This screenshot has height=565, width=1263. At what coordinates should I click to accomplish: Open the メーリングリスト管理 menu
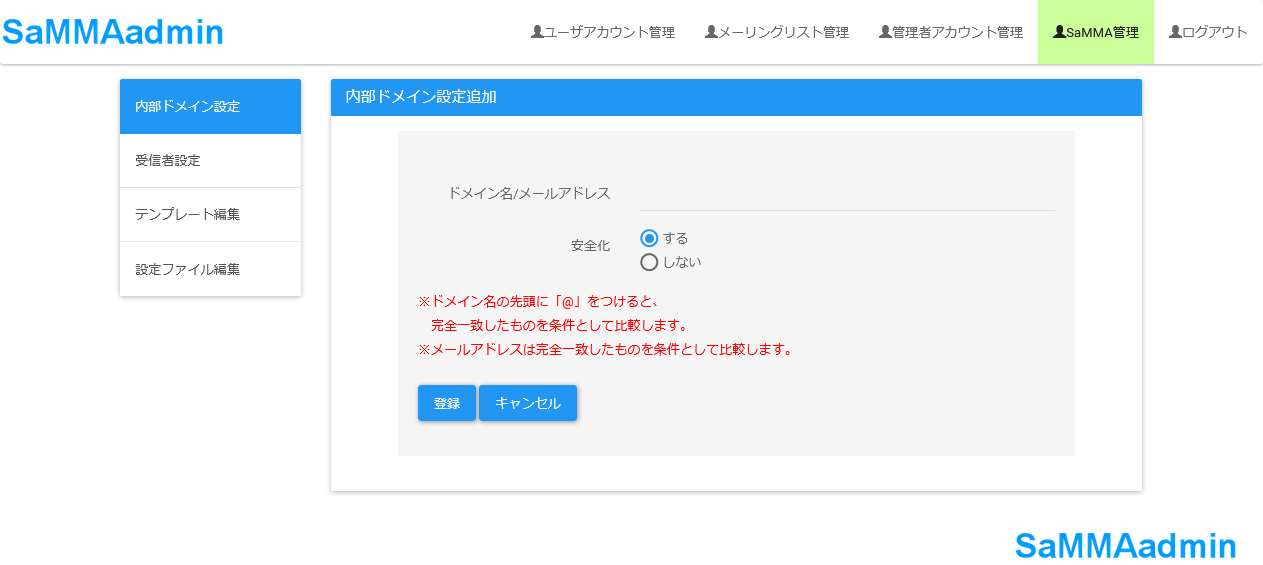click(x=777, y=32)
